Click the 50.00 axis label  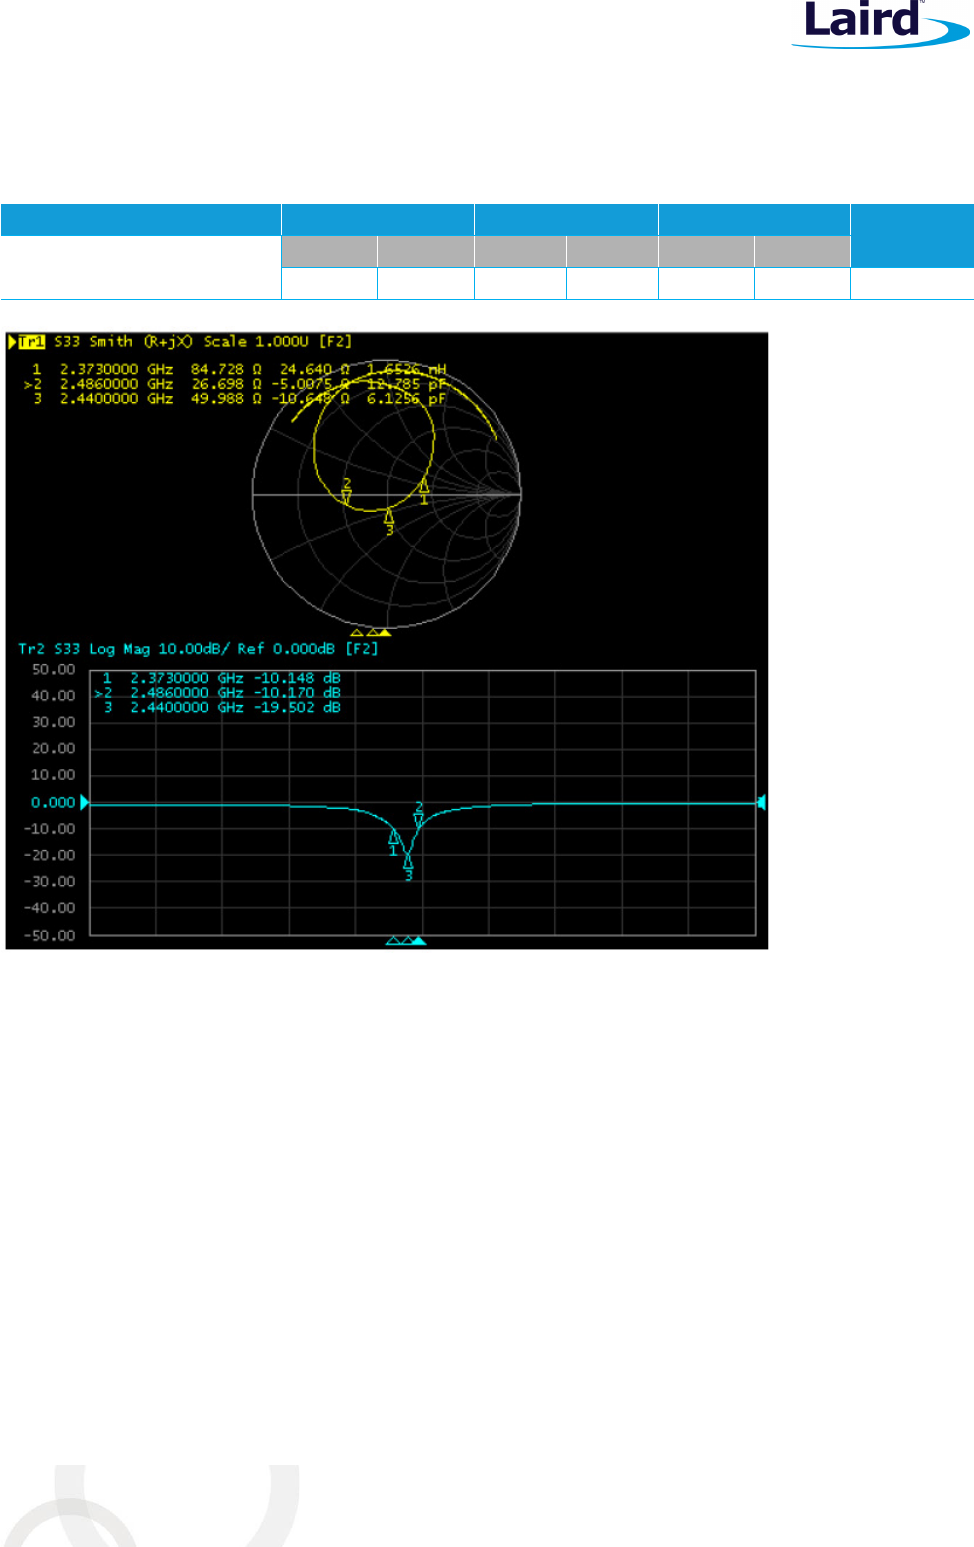54,669
